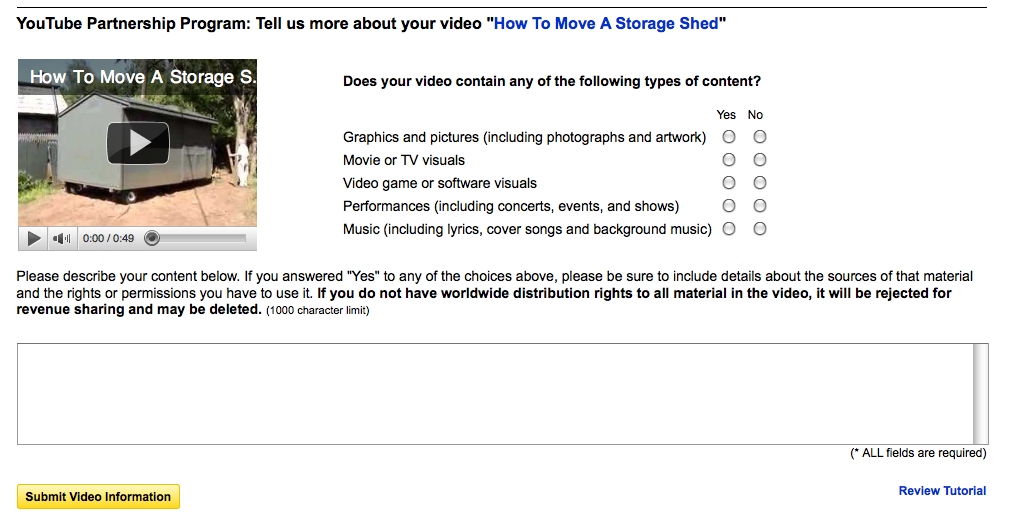Open the Review Tutorial link
Screen dimensions: 1015x529
click(x=942, y=491)
